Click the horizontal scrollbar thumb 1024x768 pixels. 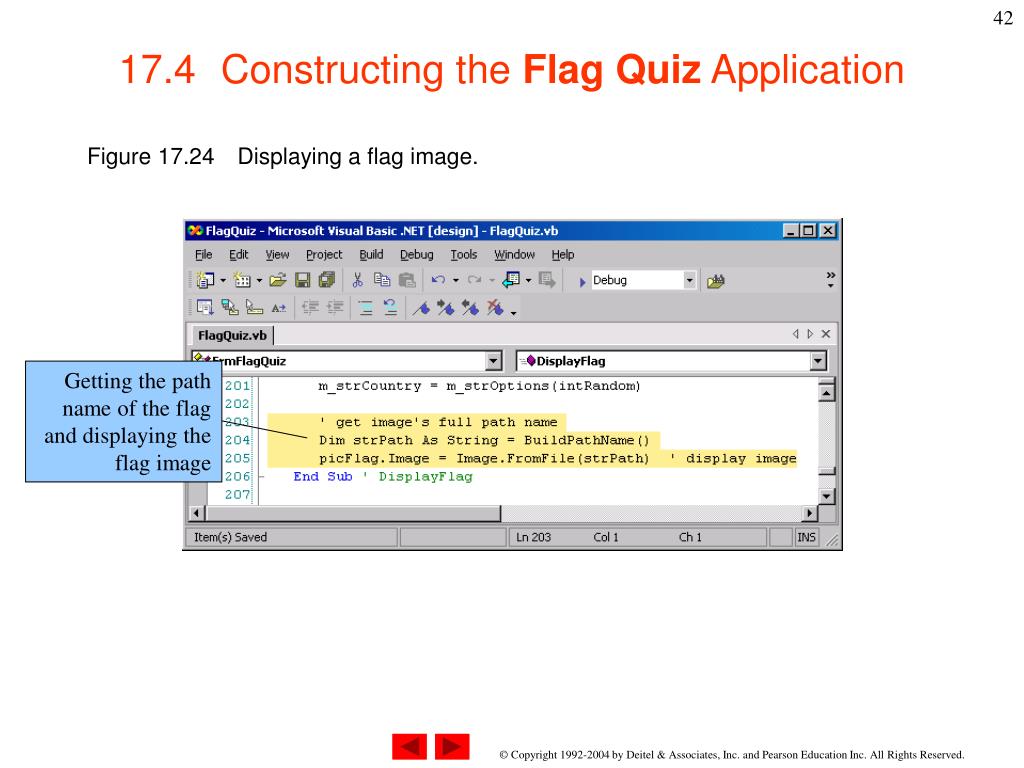coord(353,513)
